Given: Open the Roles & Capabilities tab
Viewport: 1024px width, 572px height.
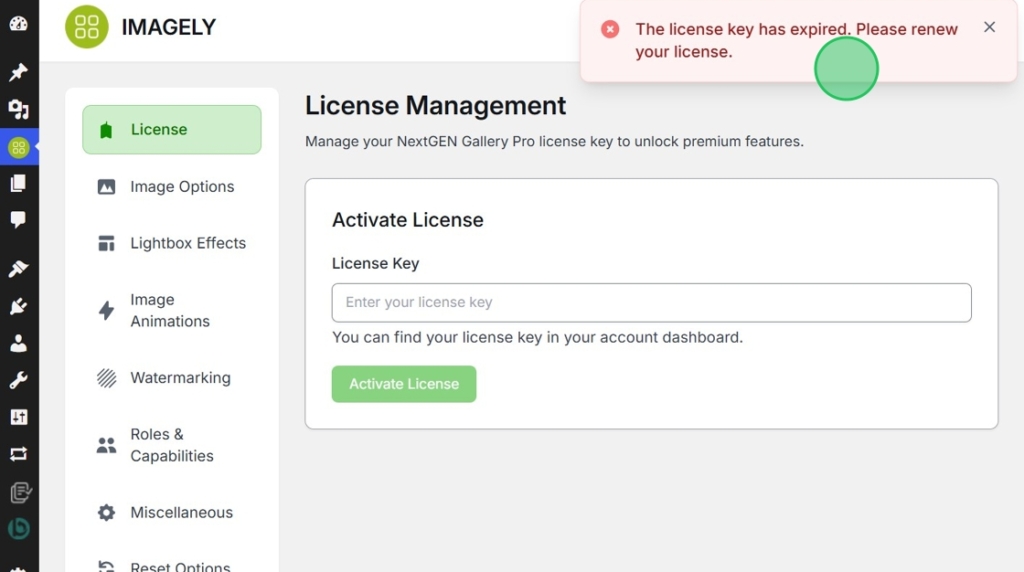Looking at the screenshot, I should 172,445.
